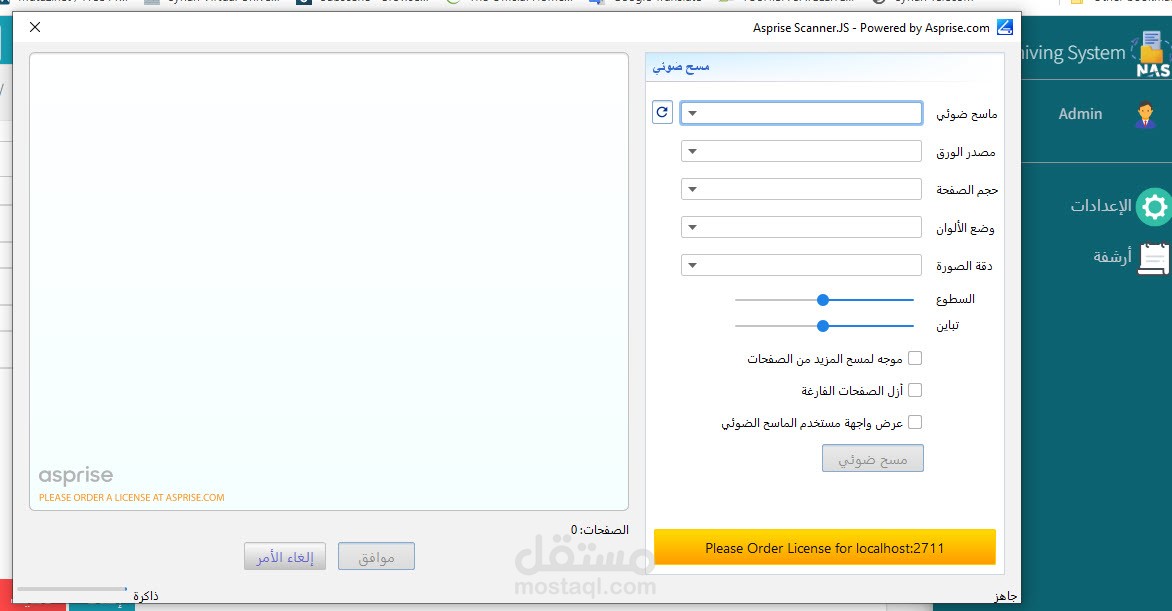Click the إلغاء الأمر cancel button
1172x611 pixels.
pyautogui.click(x=285, y=556)
